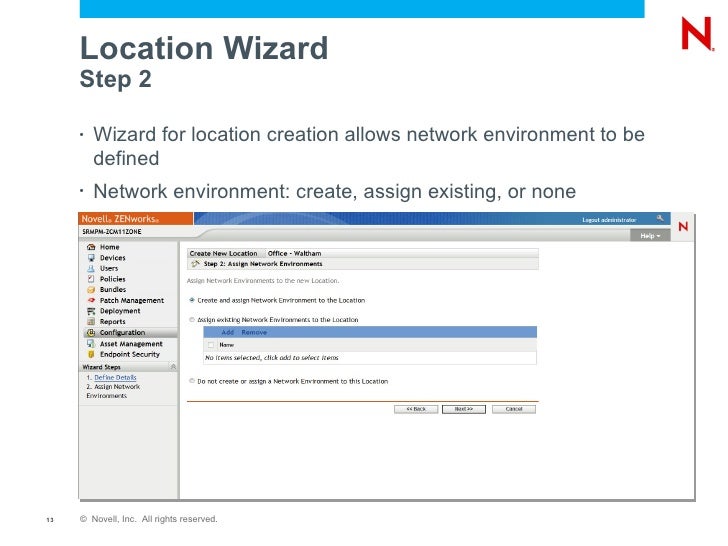Click the Cancel button
Screen dimensions: 728x546
514,409
